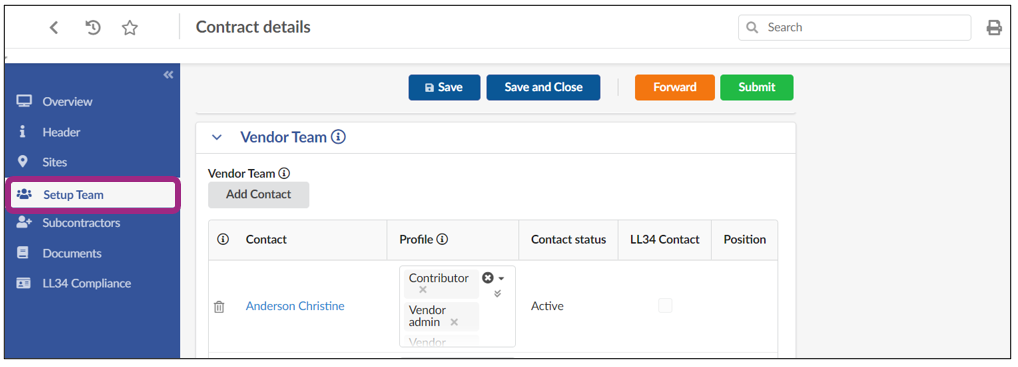Delete Anderson Christine with trash icon
Screen dimensions: 1018x367
point(219,307)
